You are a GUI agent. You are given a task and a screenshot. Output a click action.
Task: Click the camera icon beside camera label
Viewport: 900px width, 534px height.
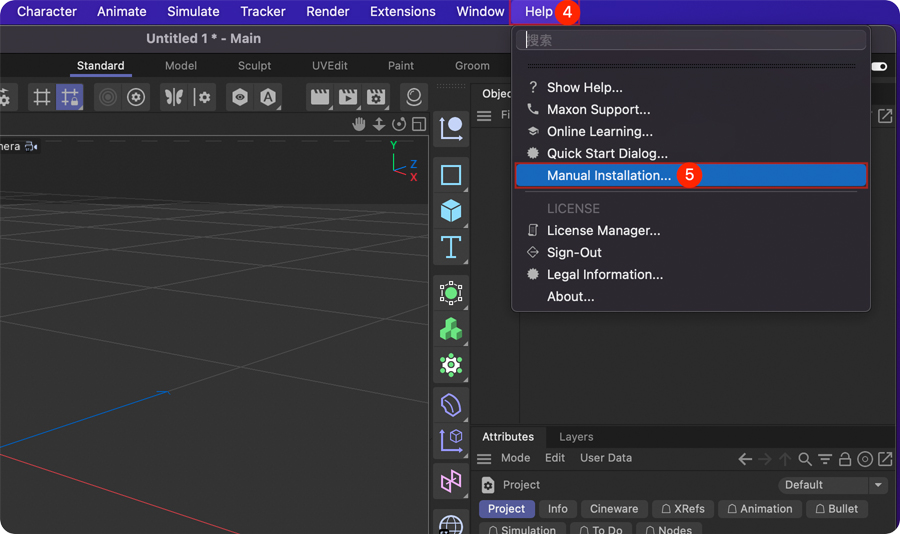click(31, 146)
